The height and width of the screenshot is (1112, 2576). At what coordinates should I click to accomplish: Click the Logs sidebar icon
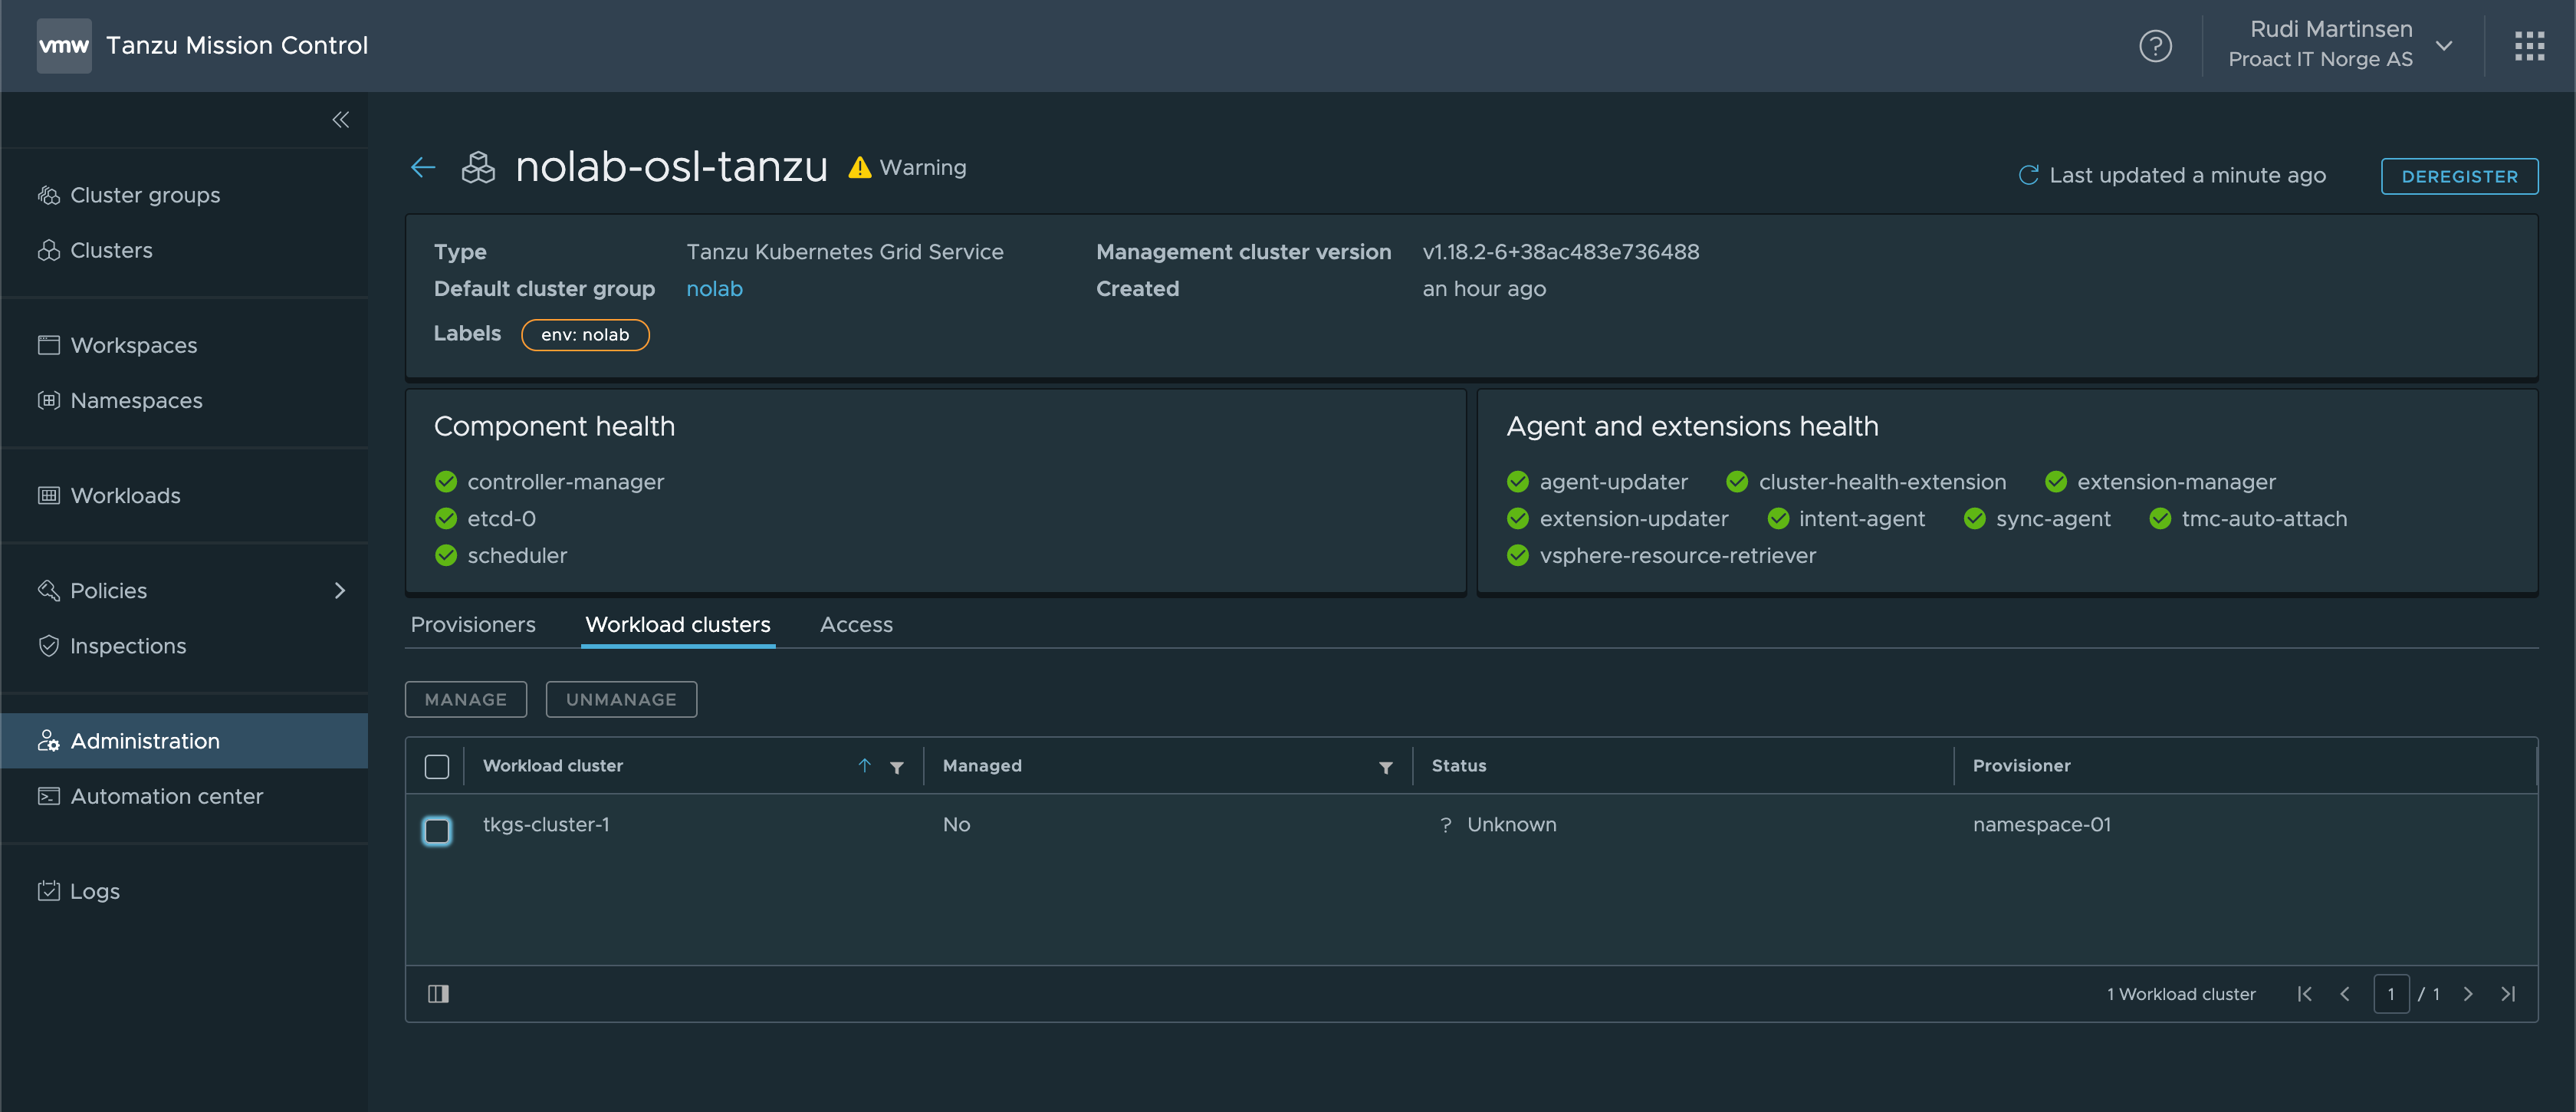[x=49, y=891]
